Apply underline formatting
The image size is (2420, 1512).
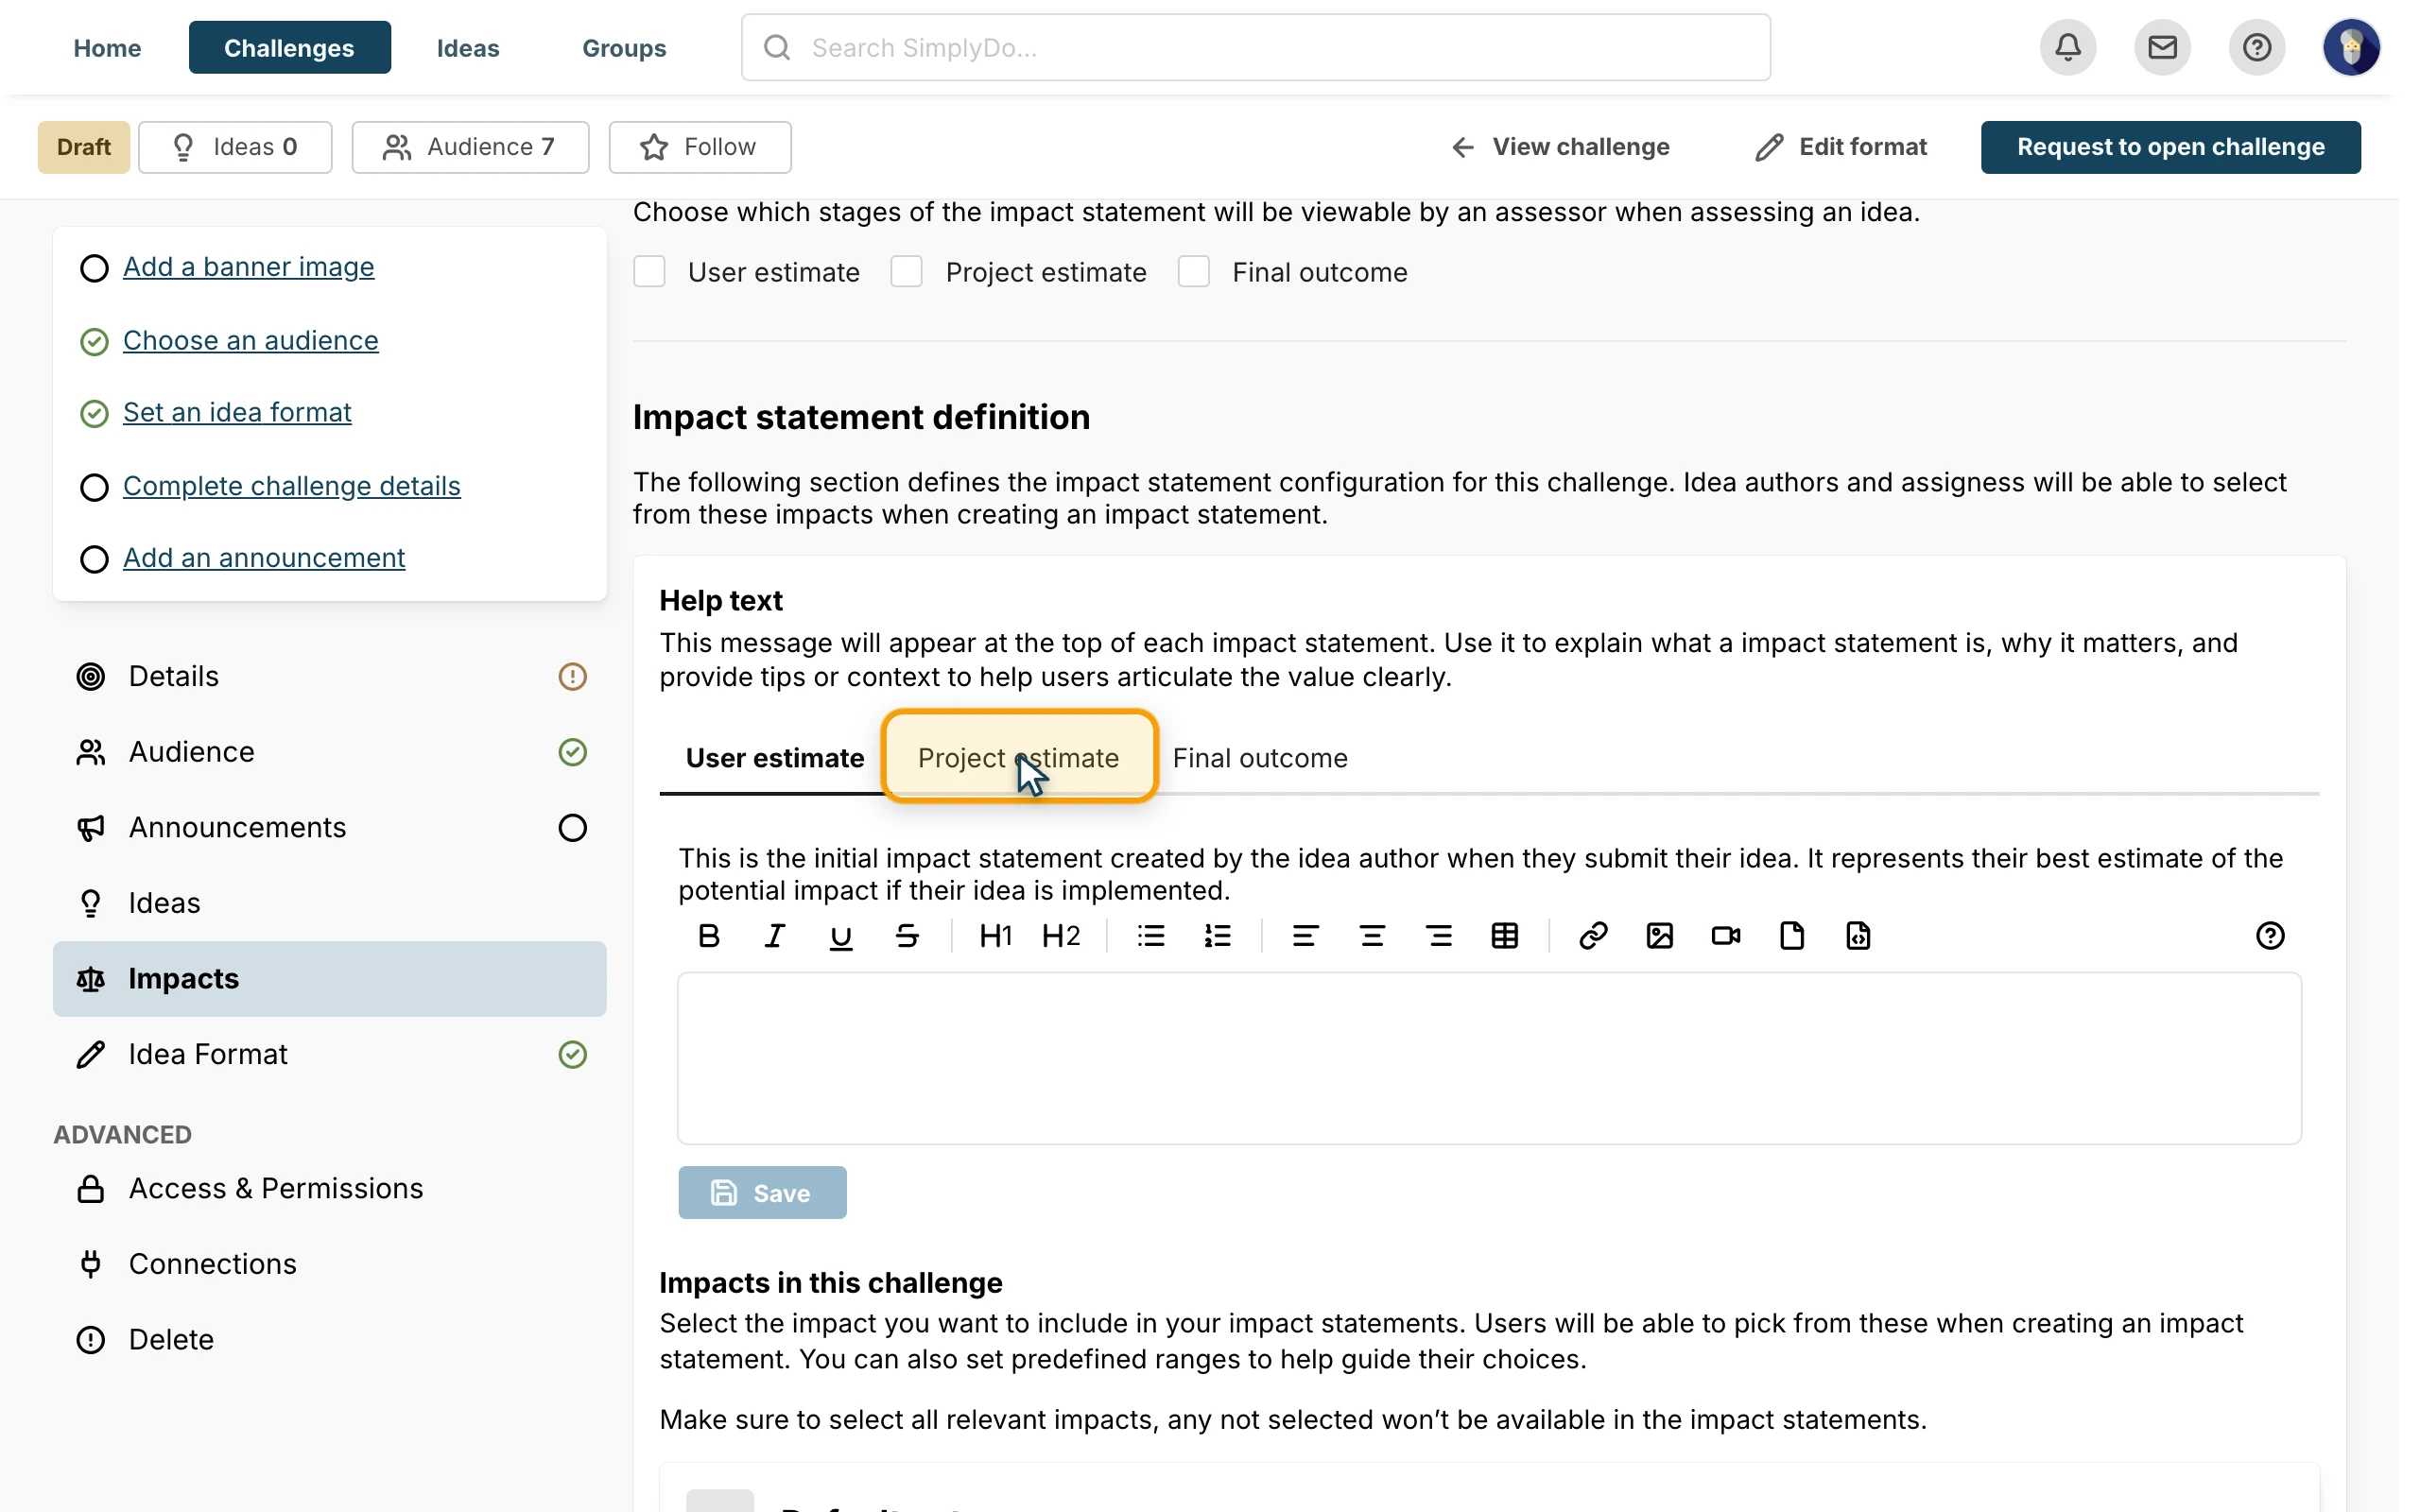pos(841,936)
